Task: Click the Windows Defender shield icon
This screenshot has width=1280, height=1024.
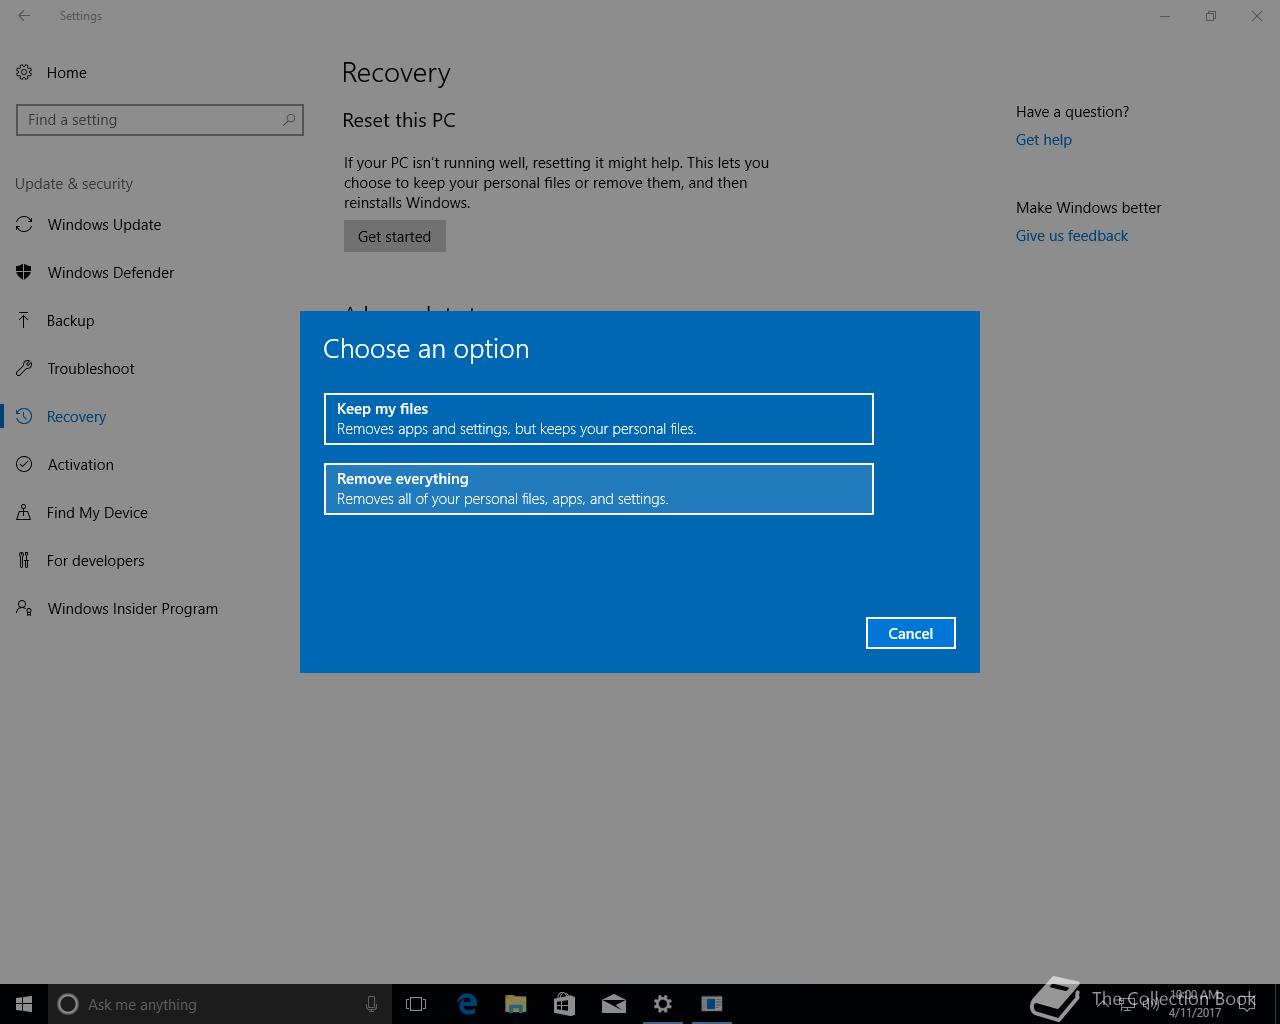Action: (24, 272)
